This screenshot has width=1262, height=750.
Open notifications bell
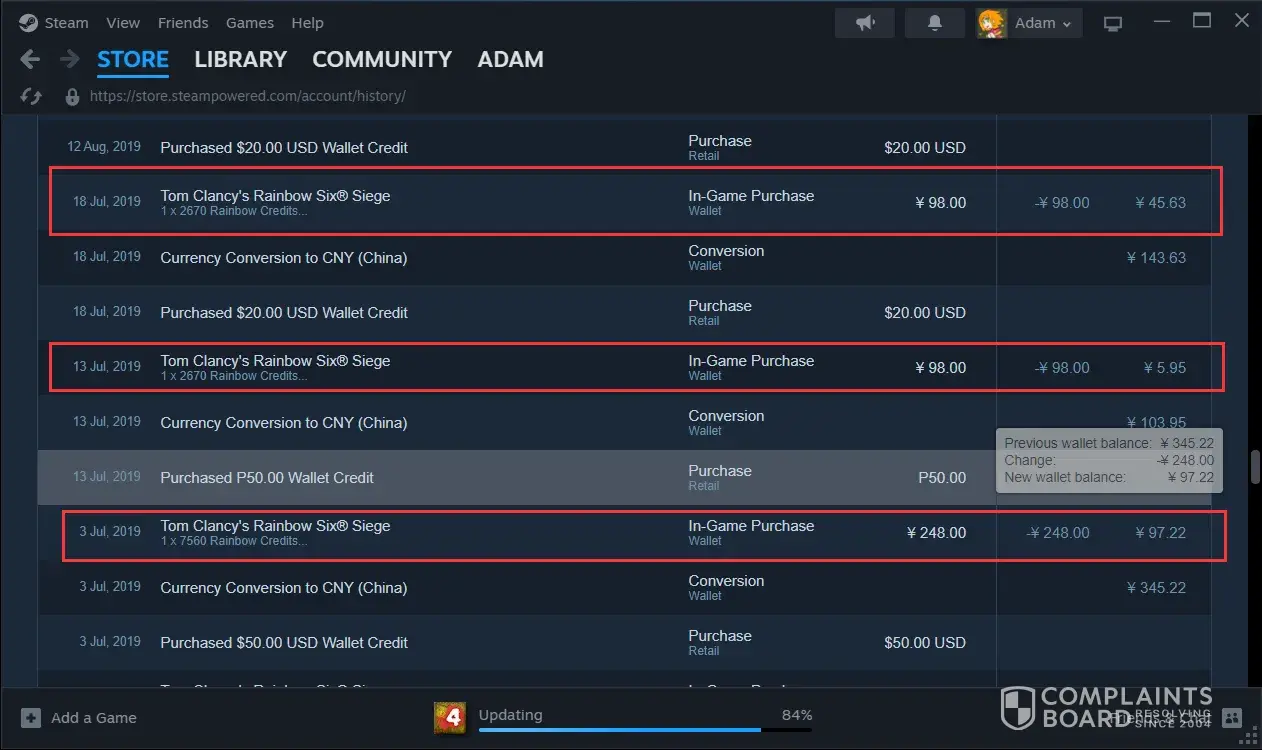(x=935, y=23)
